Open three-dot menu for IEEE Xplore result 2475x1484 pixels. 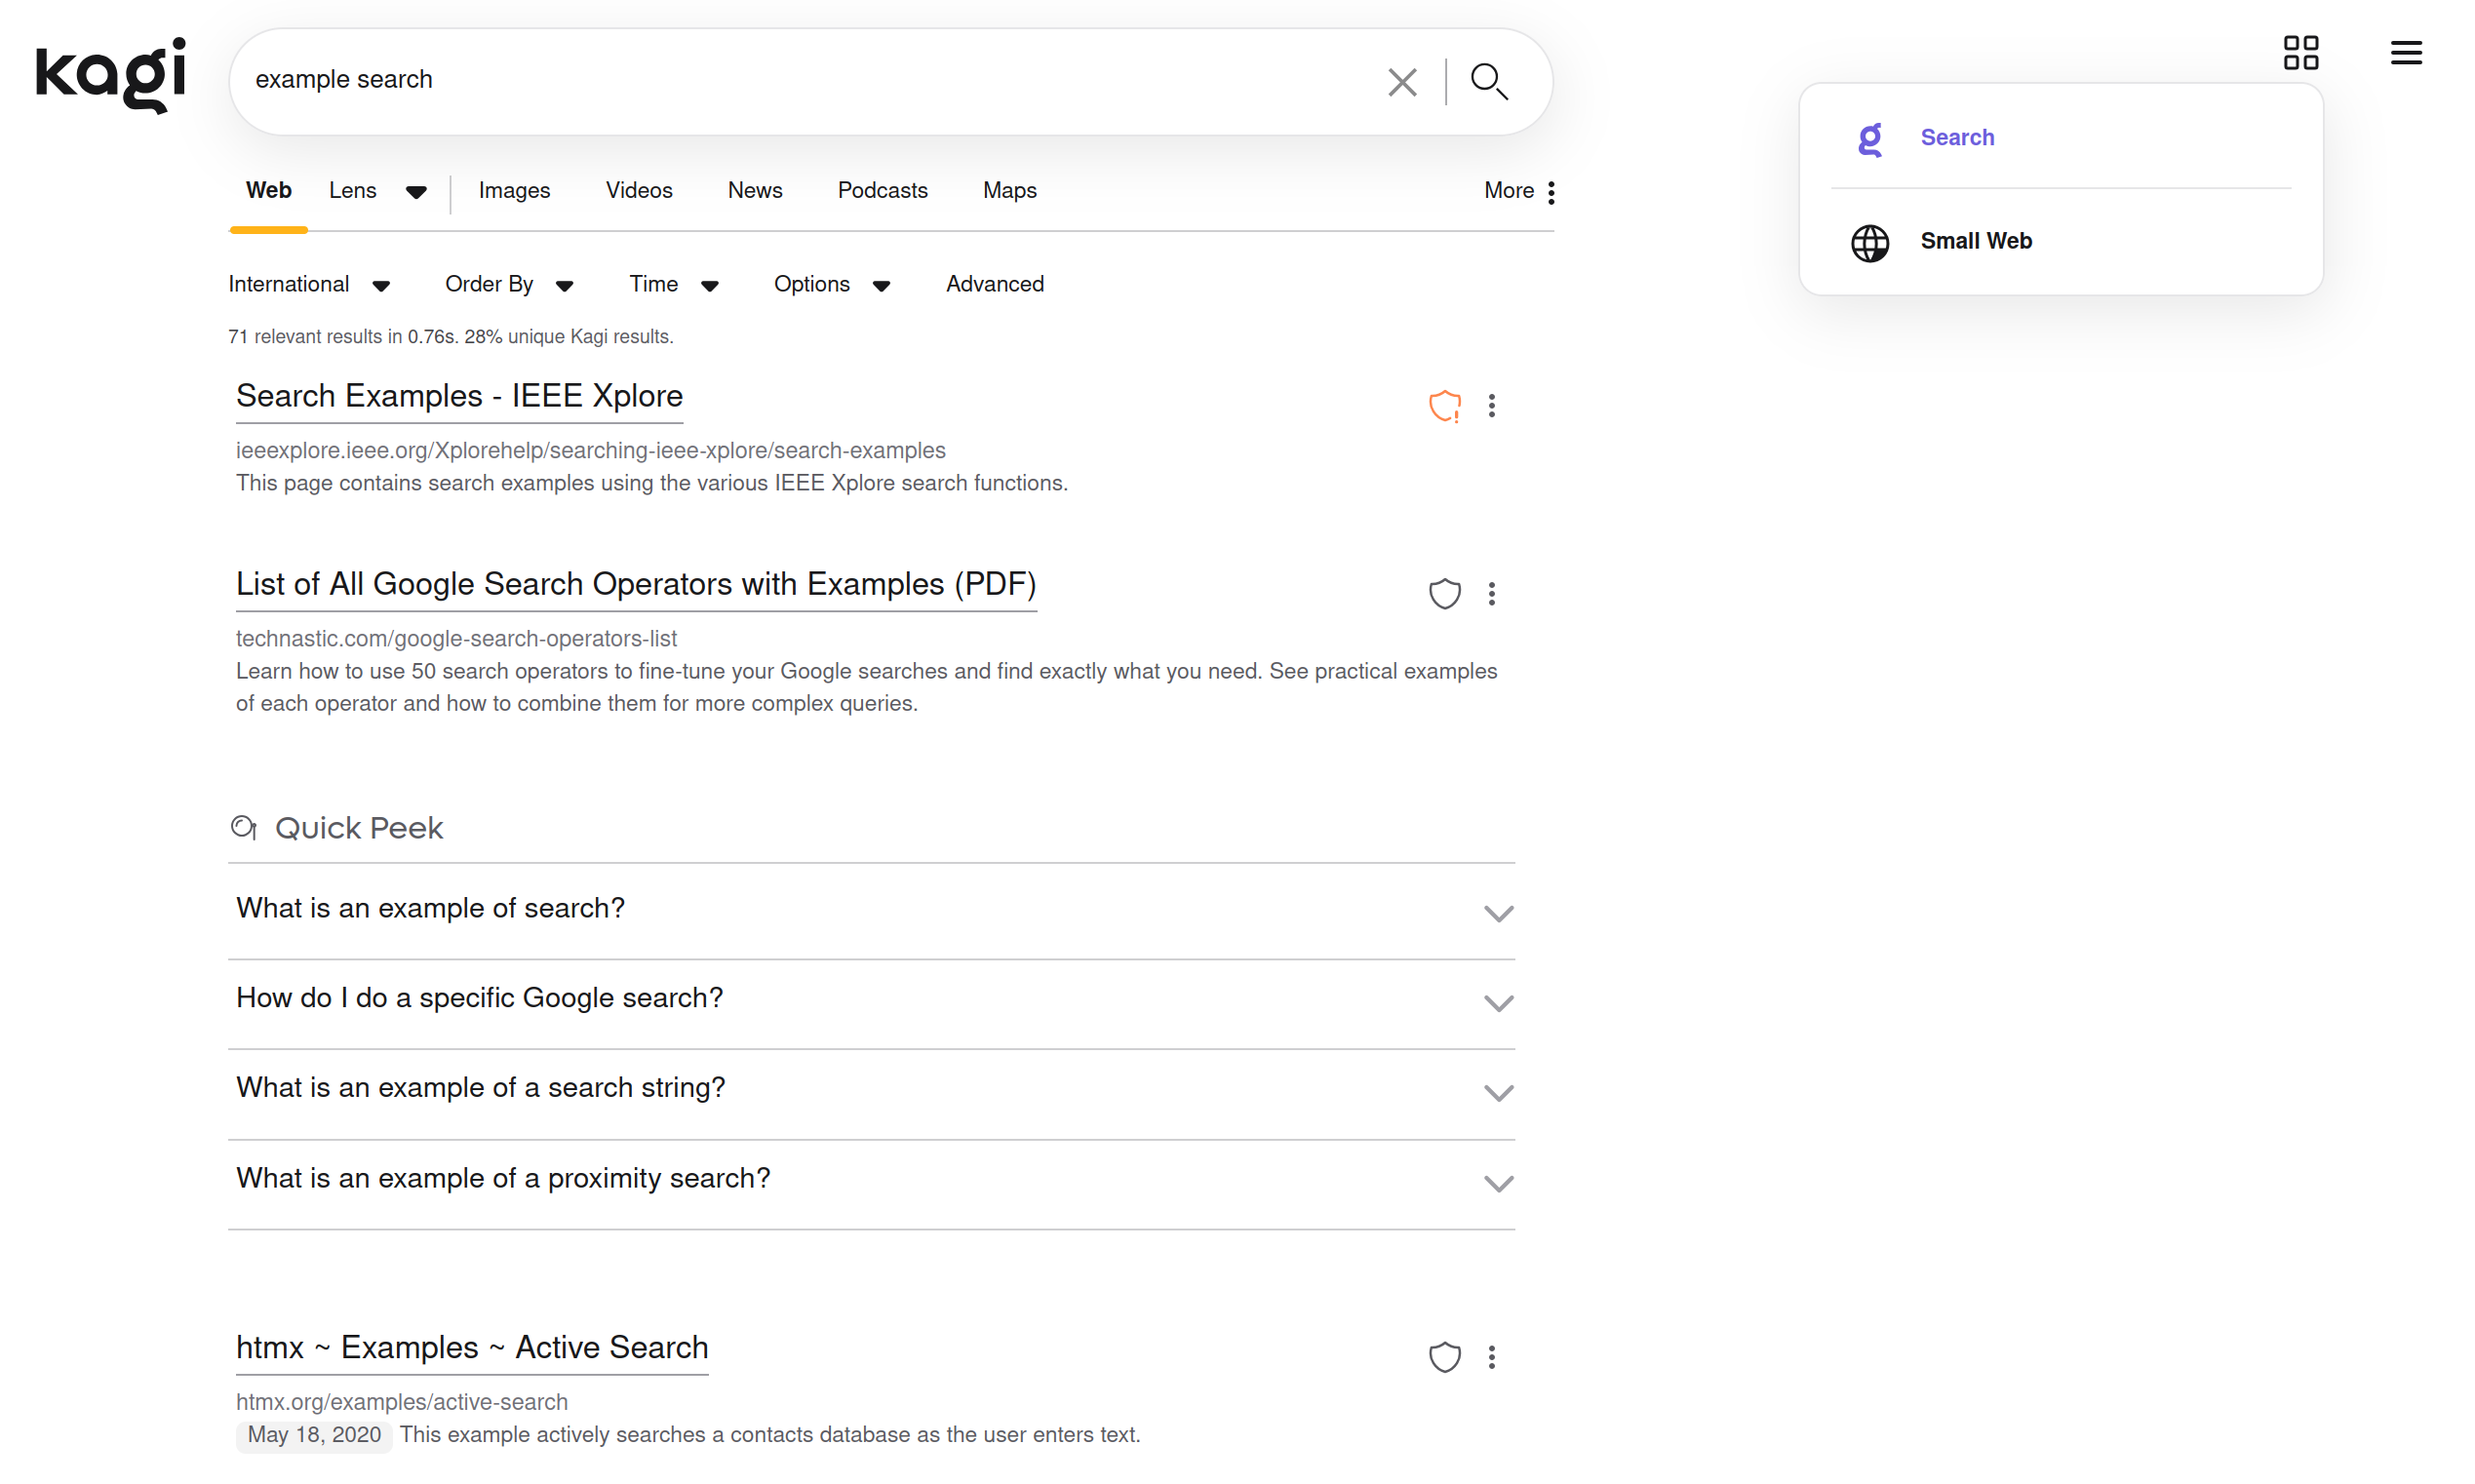tap(1491, 406)
